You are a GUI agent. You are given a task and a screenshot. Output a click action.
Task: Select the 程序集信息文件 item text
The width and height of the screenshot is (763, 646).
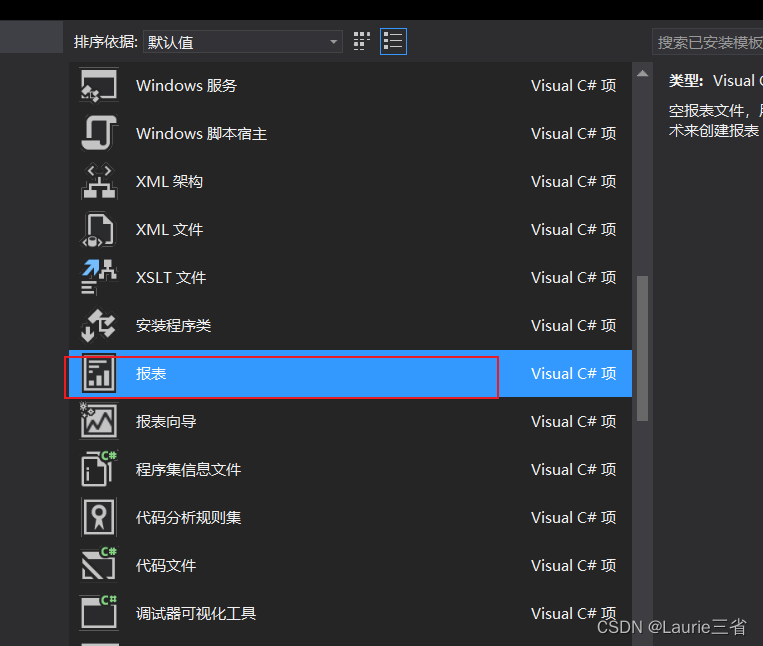tap(188, 469)
